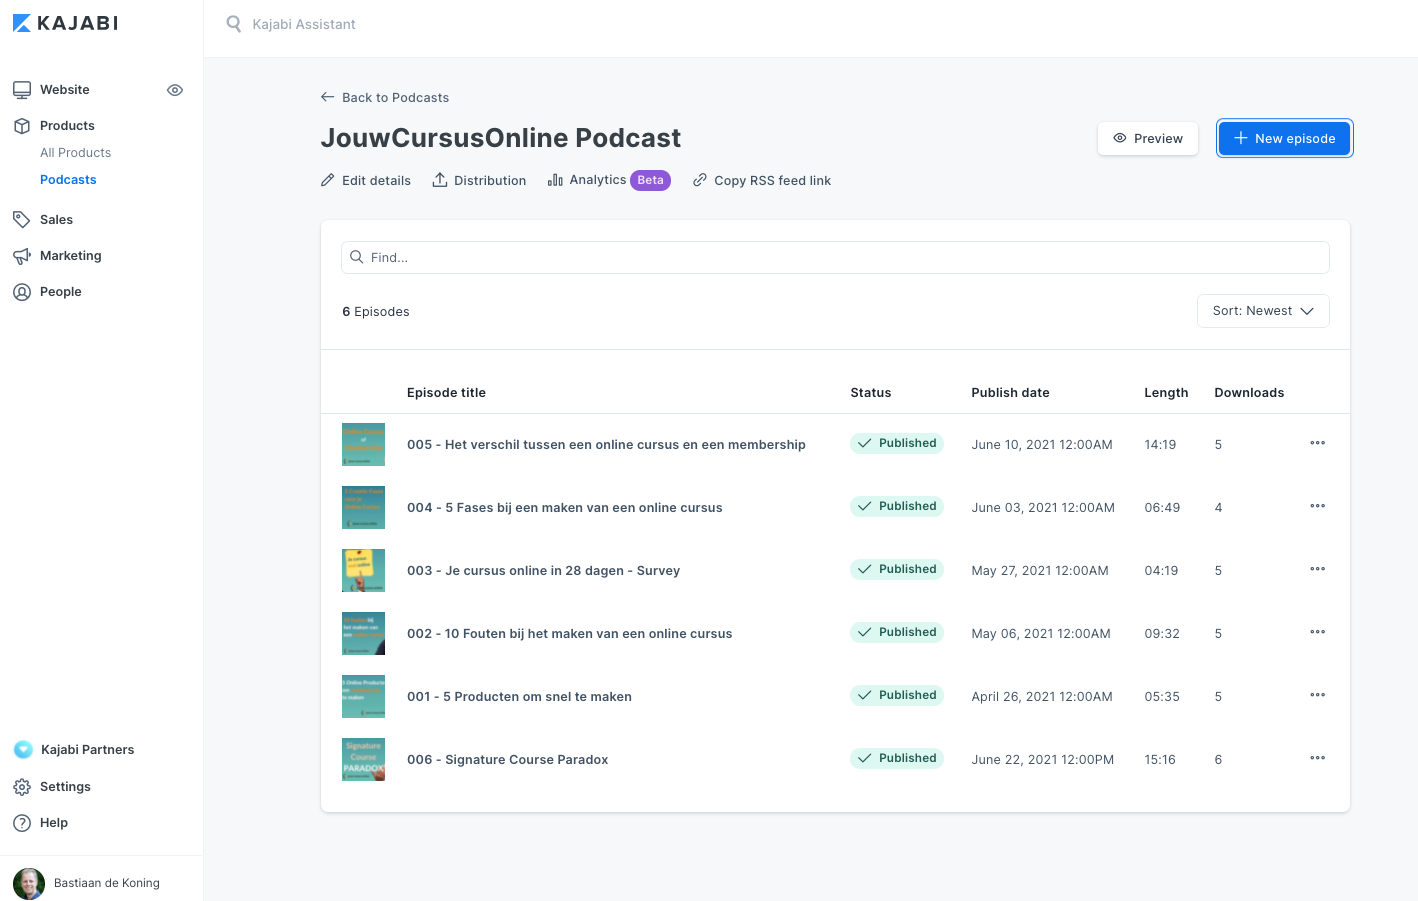Click Bastiaan de Koning account name
The height and width of the screenshot is (901, 1418).
point(107,883)
